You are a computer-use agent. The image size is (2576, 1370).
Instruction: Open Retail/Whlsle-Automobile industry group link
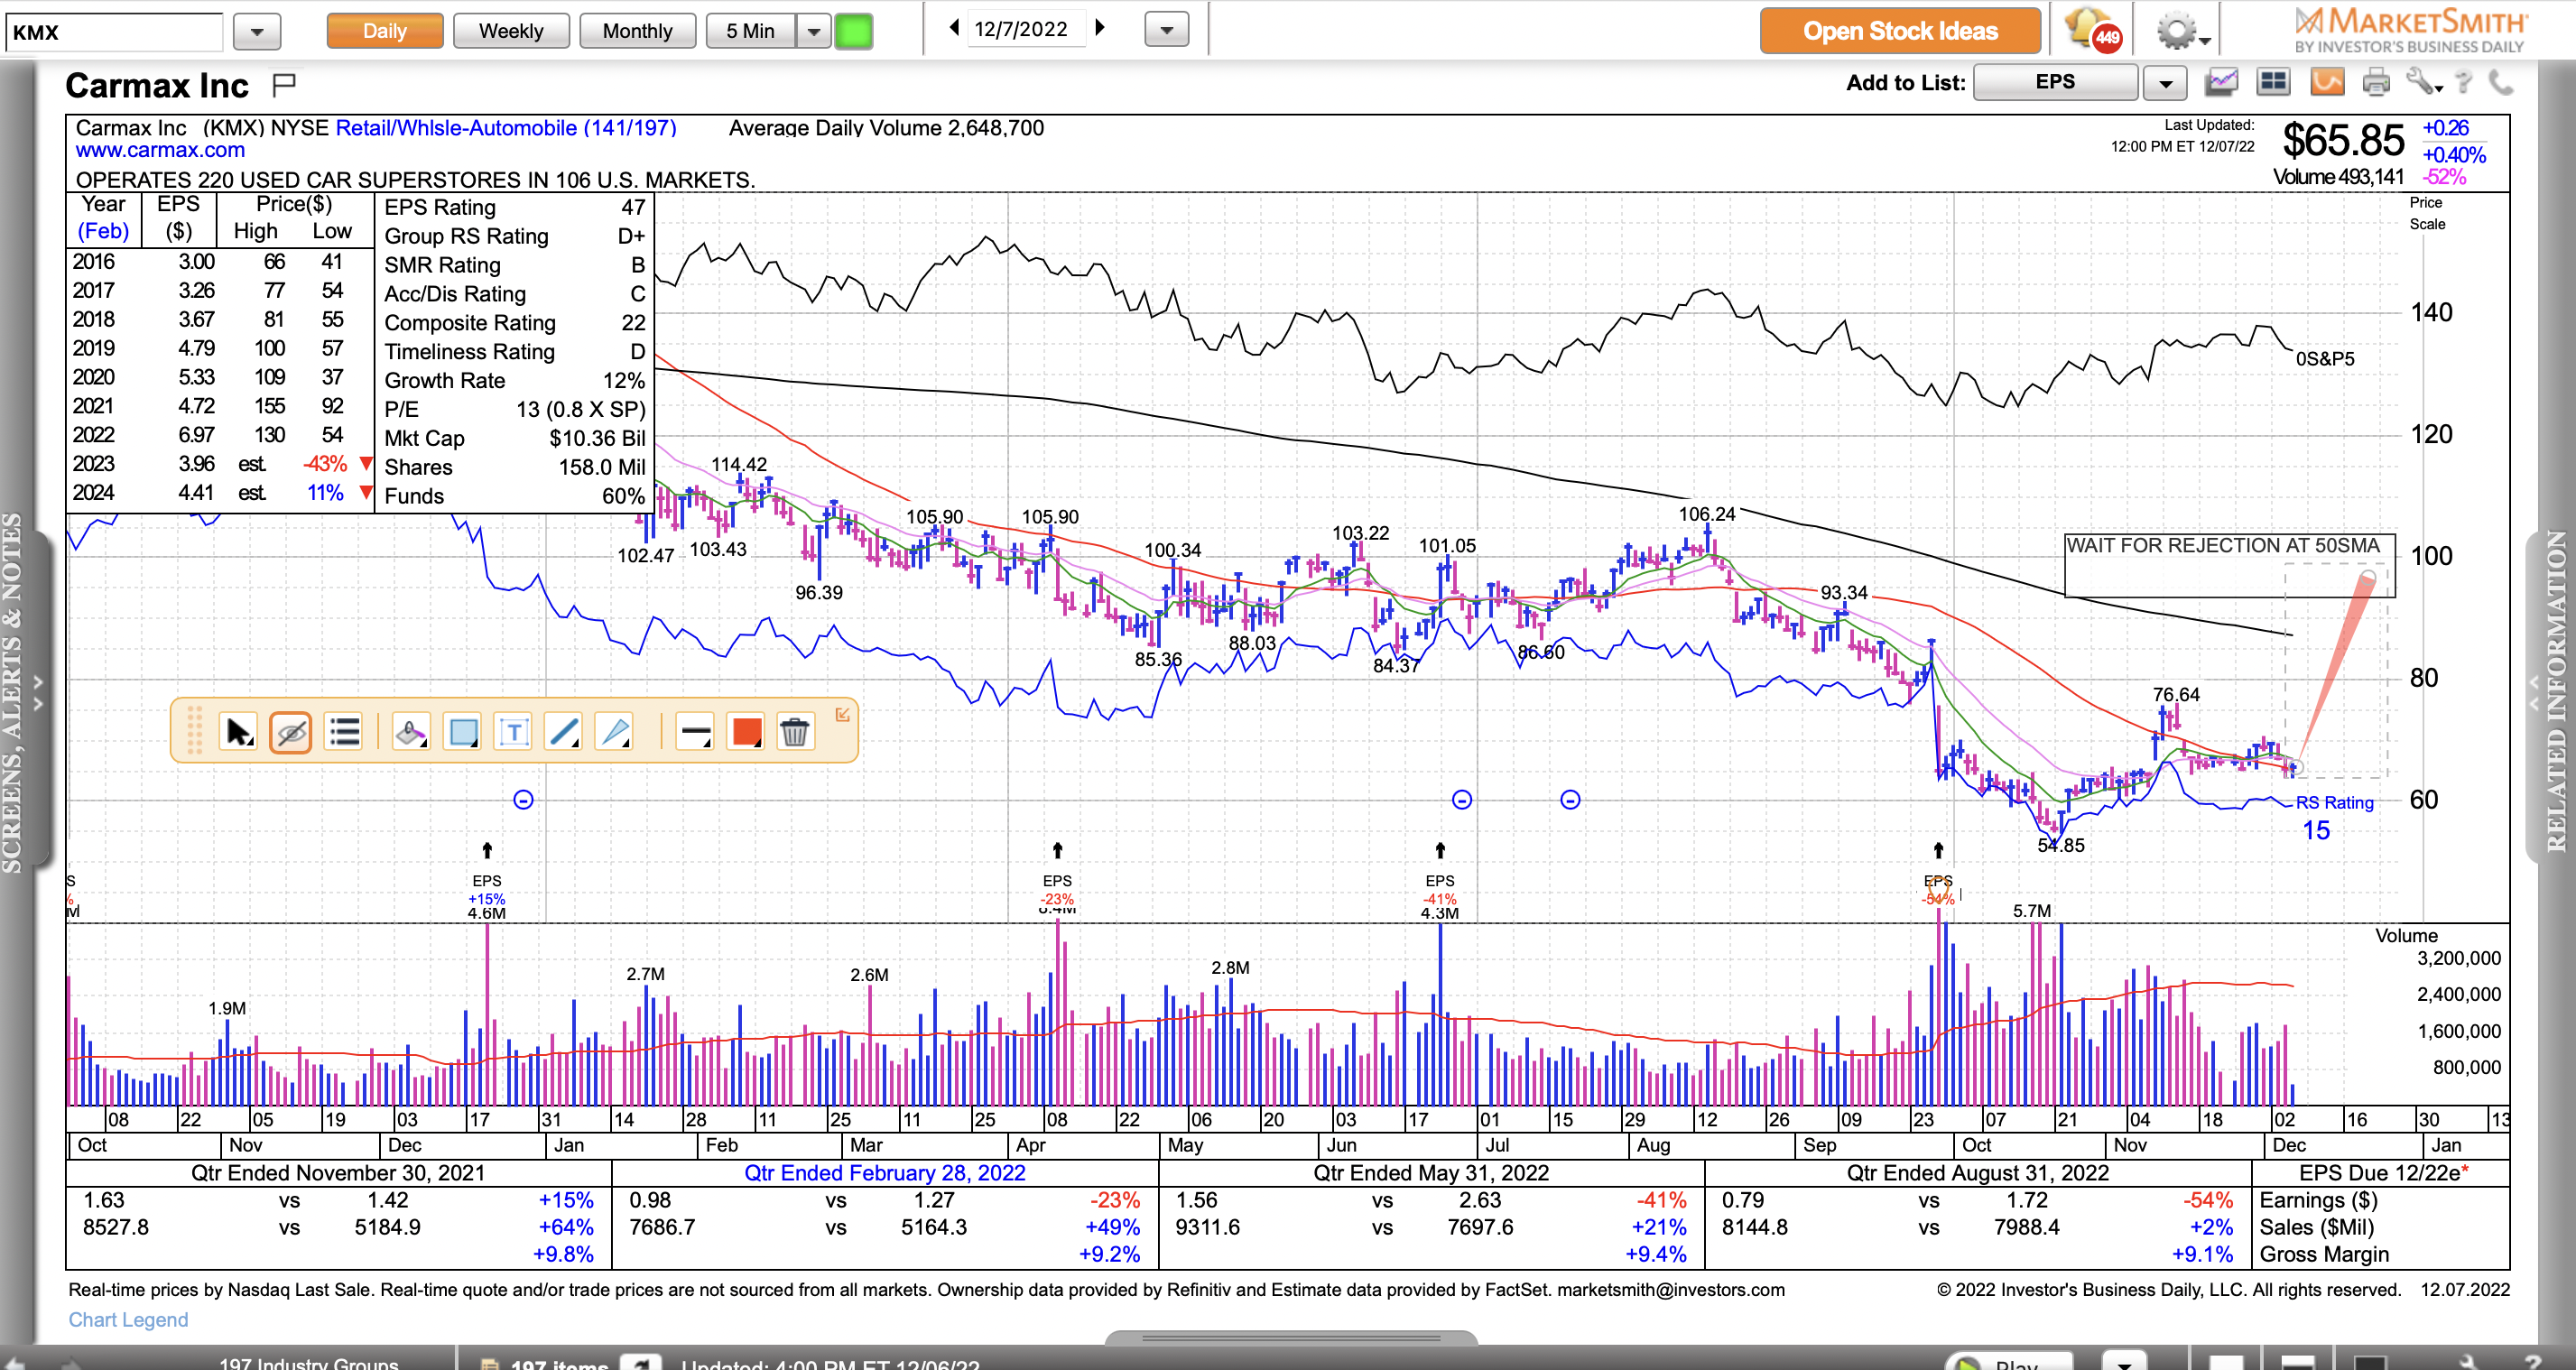click(x=506, y=128)
